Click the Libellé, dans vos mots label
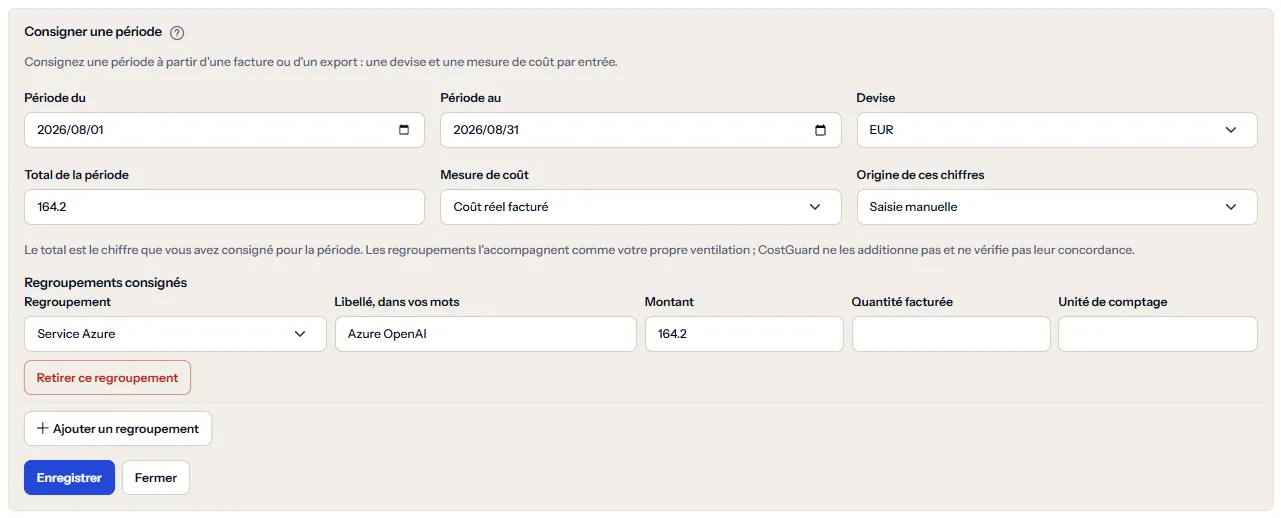The width and height of the screenshot is (1281, 518). pos(397,302)
